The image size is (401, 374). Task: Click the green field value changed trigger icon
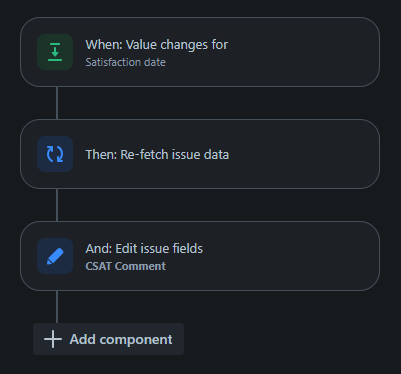[x=55, y=52]
